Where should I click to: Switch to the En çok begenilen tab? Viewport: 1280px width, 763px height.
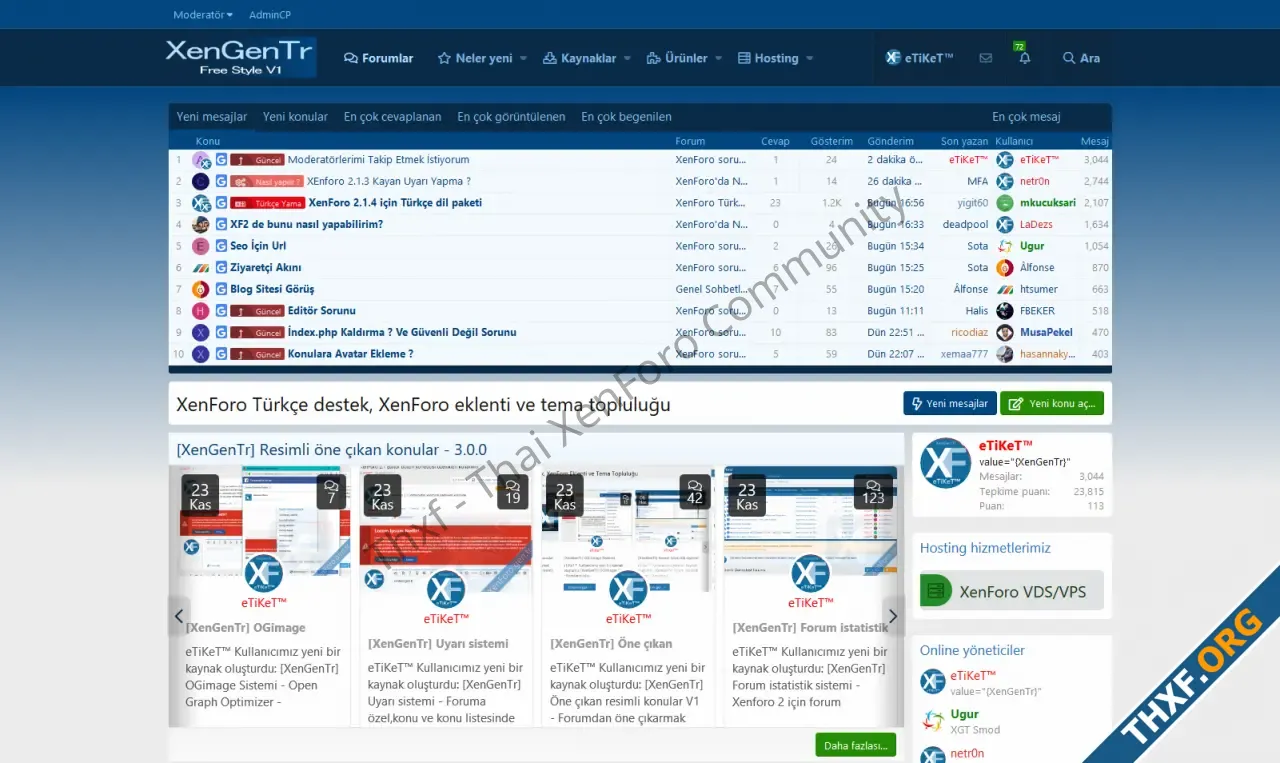pos(626,117)
